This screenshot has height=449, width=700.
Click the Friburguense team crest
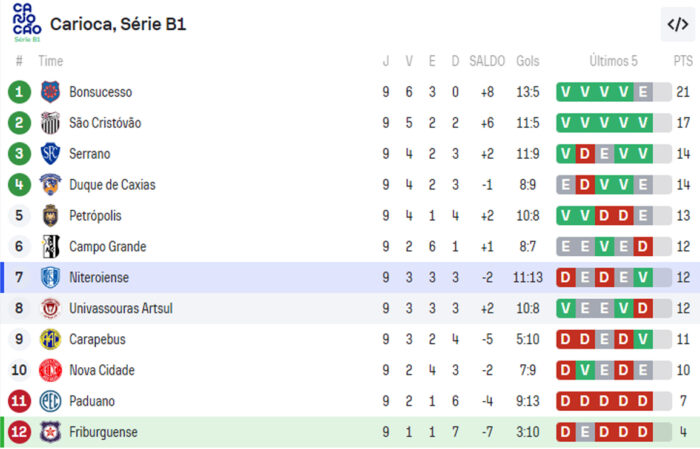(50, 432)
